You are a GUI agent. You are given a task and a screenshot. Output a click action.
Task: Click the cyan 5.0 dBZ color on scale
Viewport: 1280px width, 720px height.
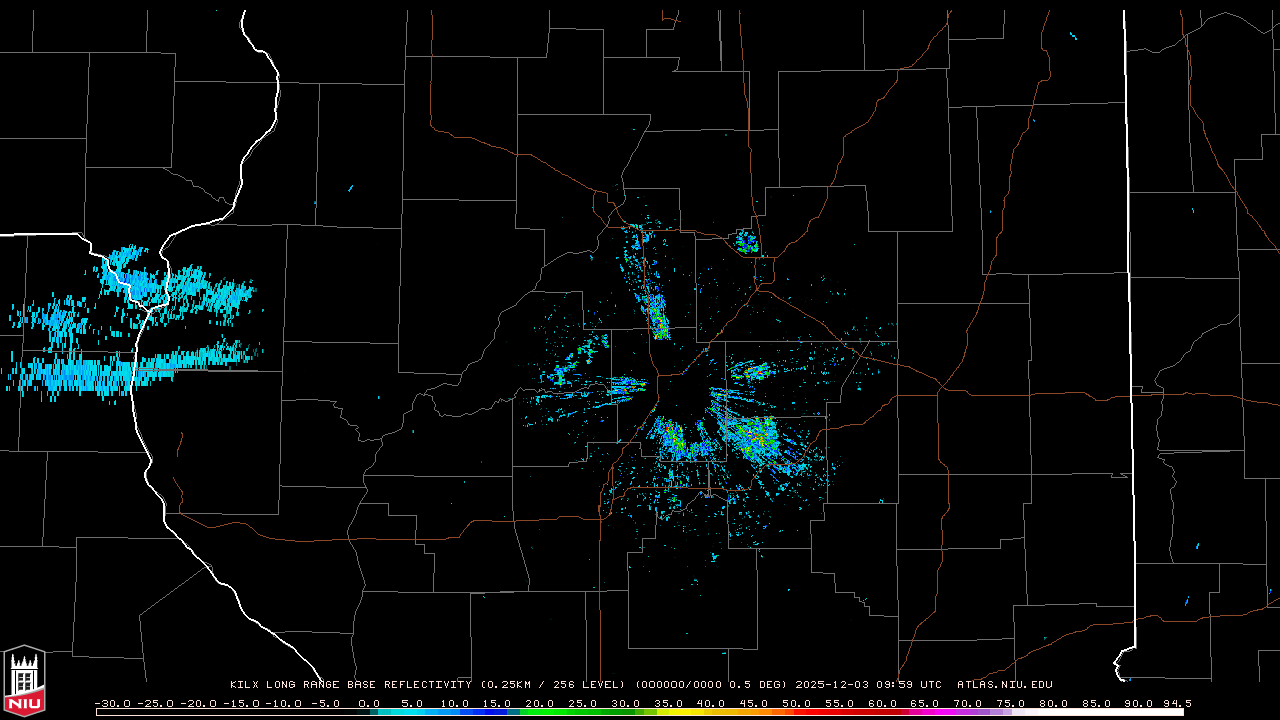coord(412,712)
